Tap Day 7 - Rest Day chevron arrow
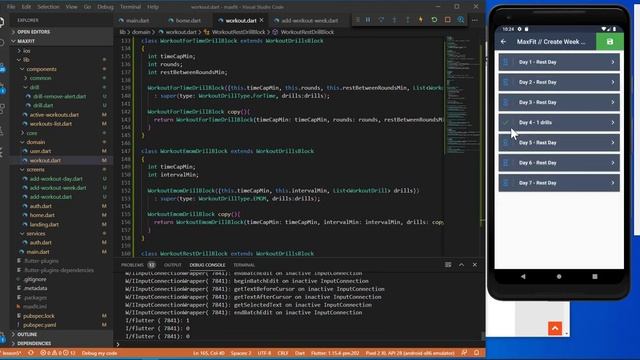Screen dimensions: 640x360 point(613,183)
